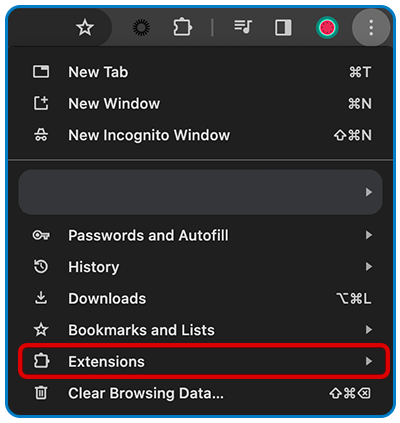Close the menu via the three-dot button

[x=371, y=27]
